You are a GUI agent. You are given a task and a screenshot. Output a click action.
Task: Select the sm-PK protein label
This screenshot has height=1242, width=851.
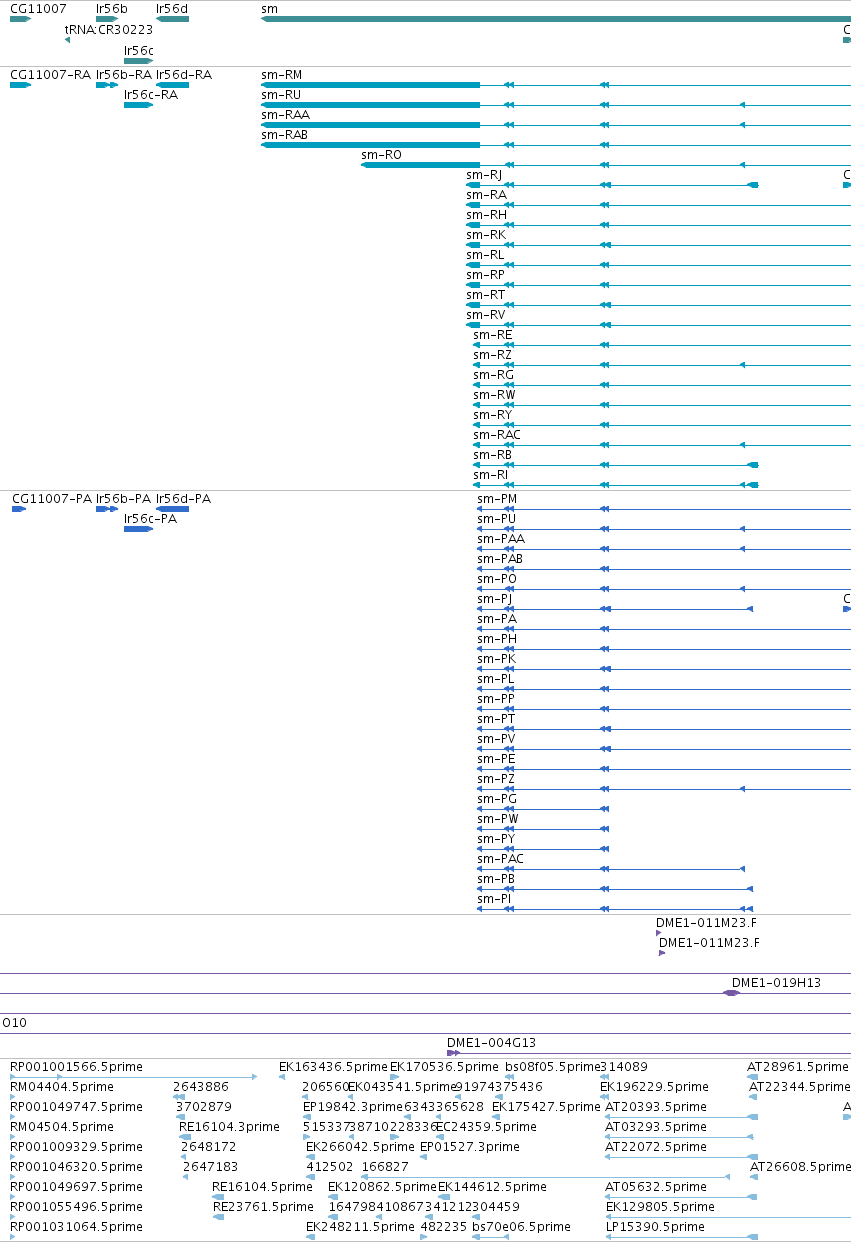point(496,659)
